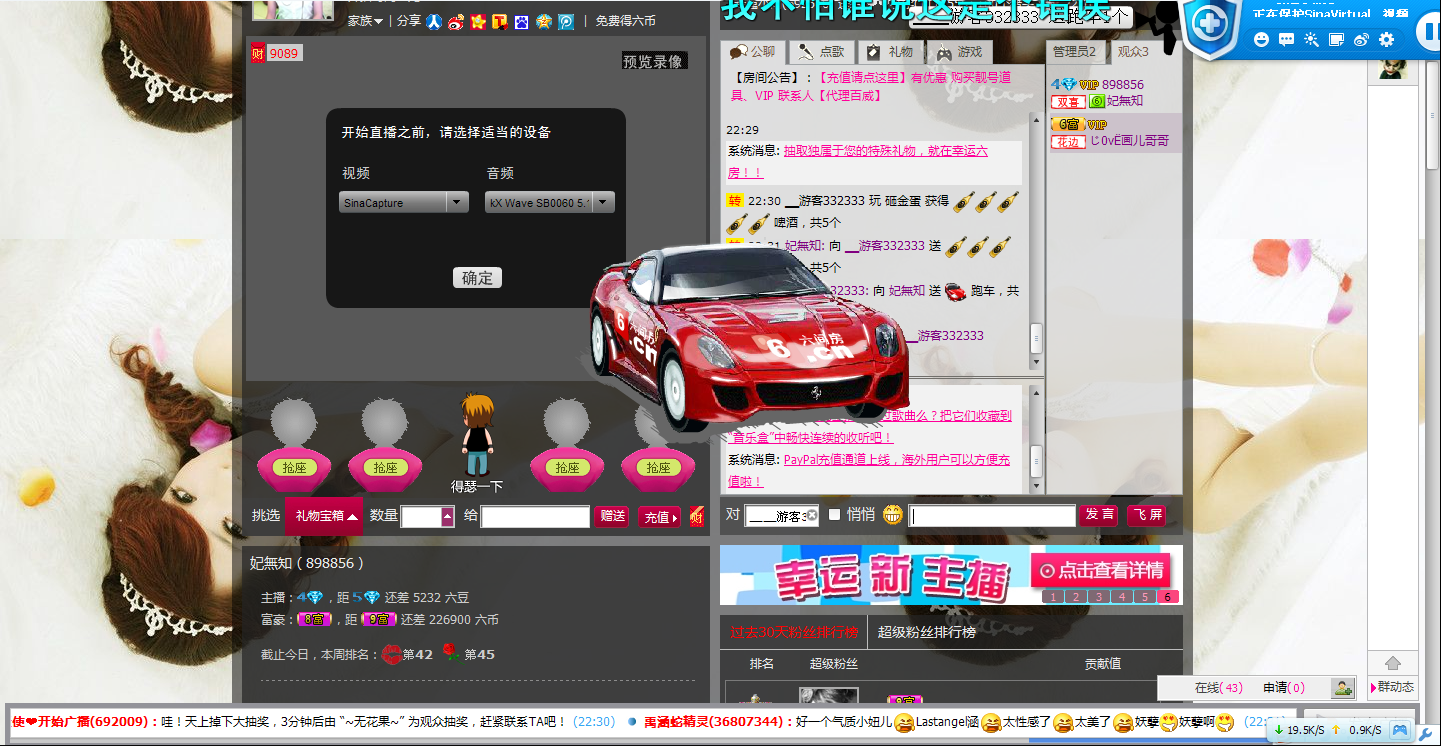Open the chat bubble in the protection toolbar
The height and width of the screenshot is (746, 1441).
pyautogui.click(x=1286, y=40)
